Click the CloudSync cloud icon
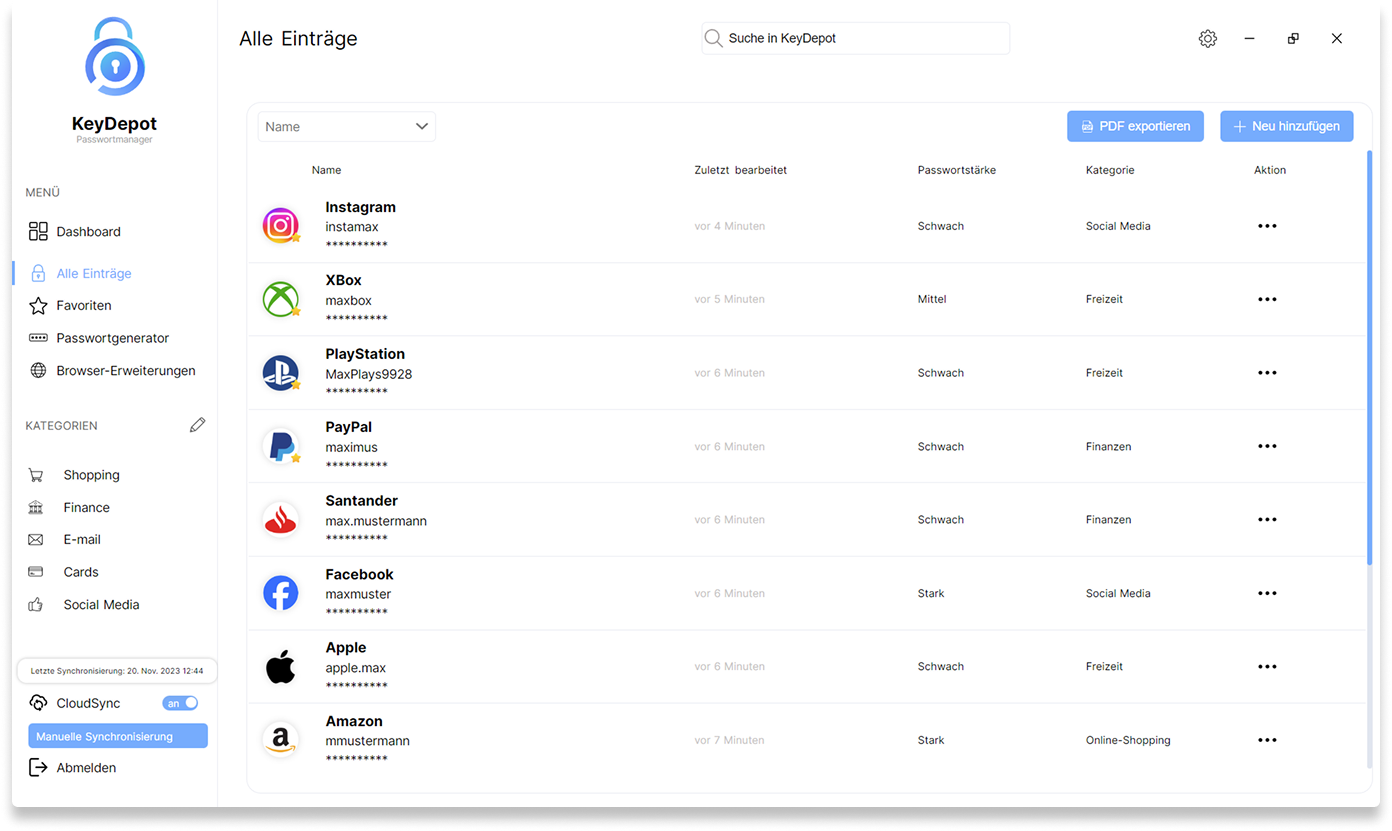 pos(38,703)
